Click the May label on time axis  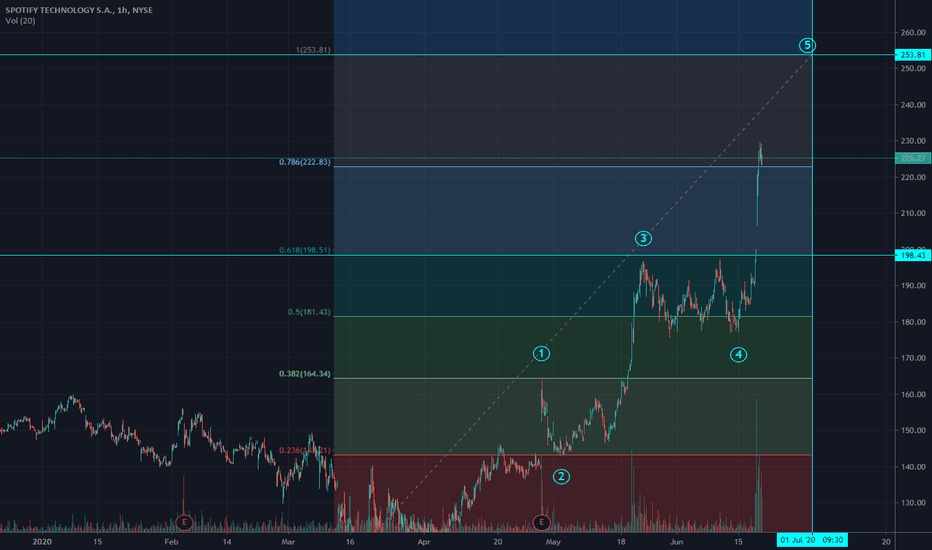click(553, 542)
